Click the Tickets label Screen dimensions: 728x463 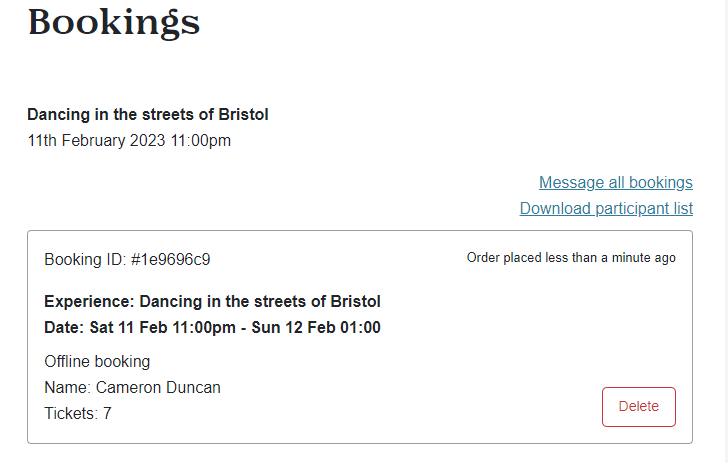71,413
